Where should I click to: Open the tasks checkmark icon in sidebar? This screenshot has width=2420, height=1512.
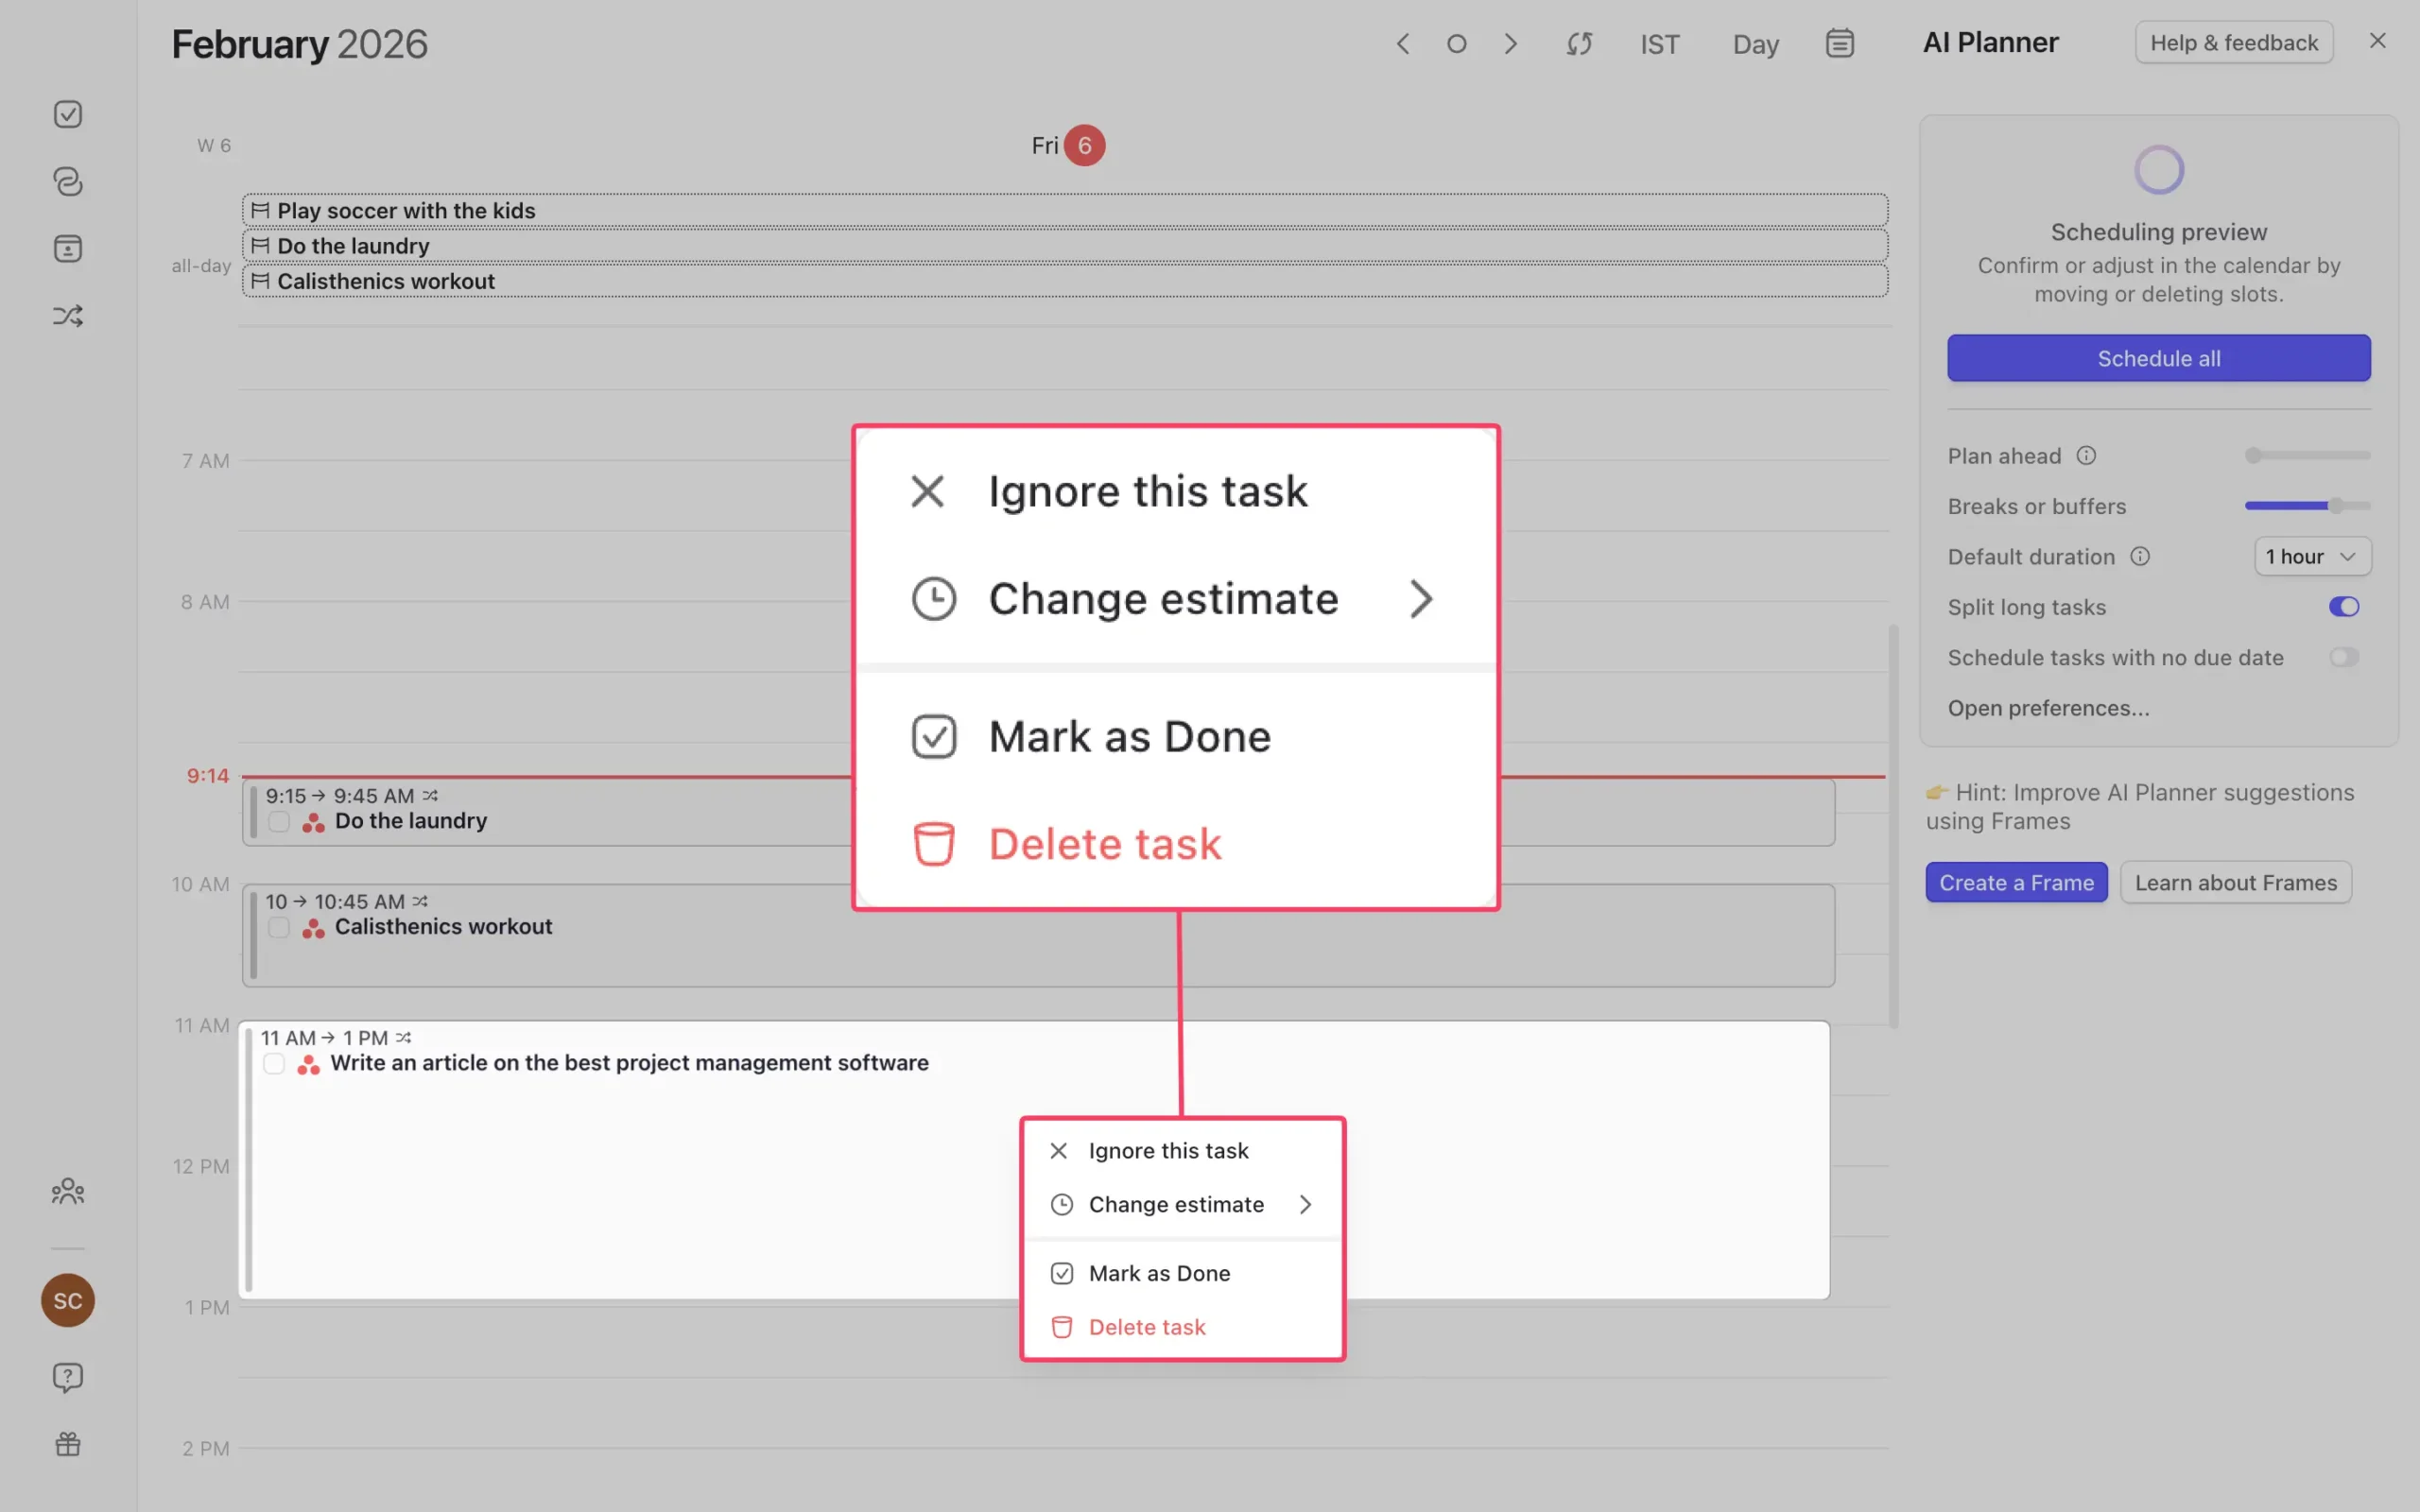(67, 114)
